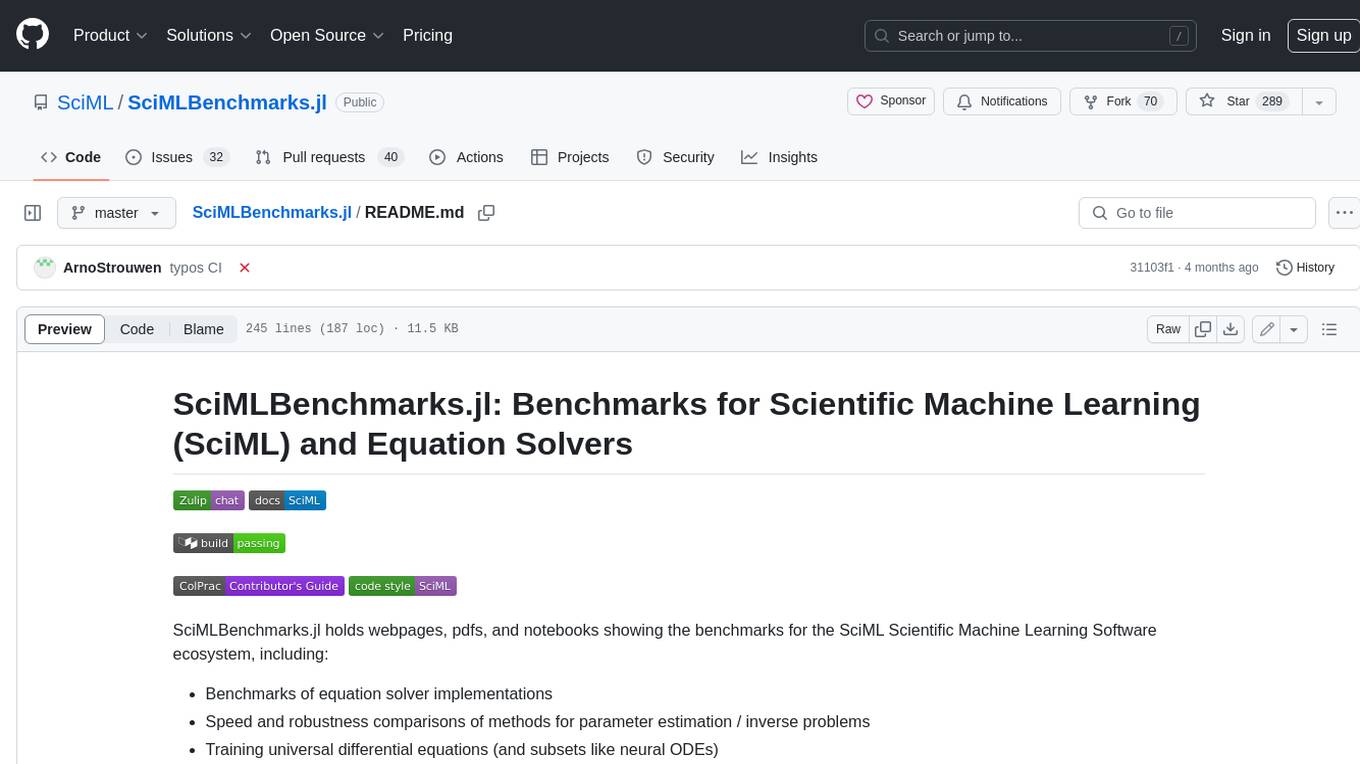Image resolution: width=1360 pixels, height=764 pixels.
Task: Expand the star lists dropdown arrow
Action: 1319,101
